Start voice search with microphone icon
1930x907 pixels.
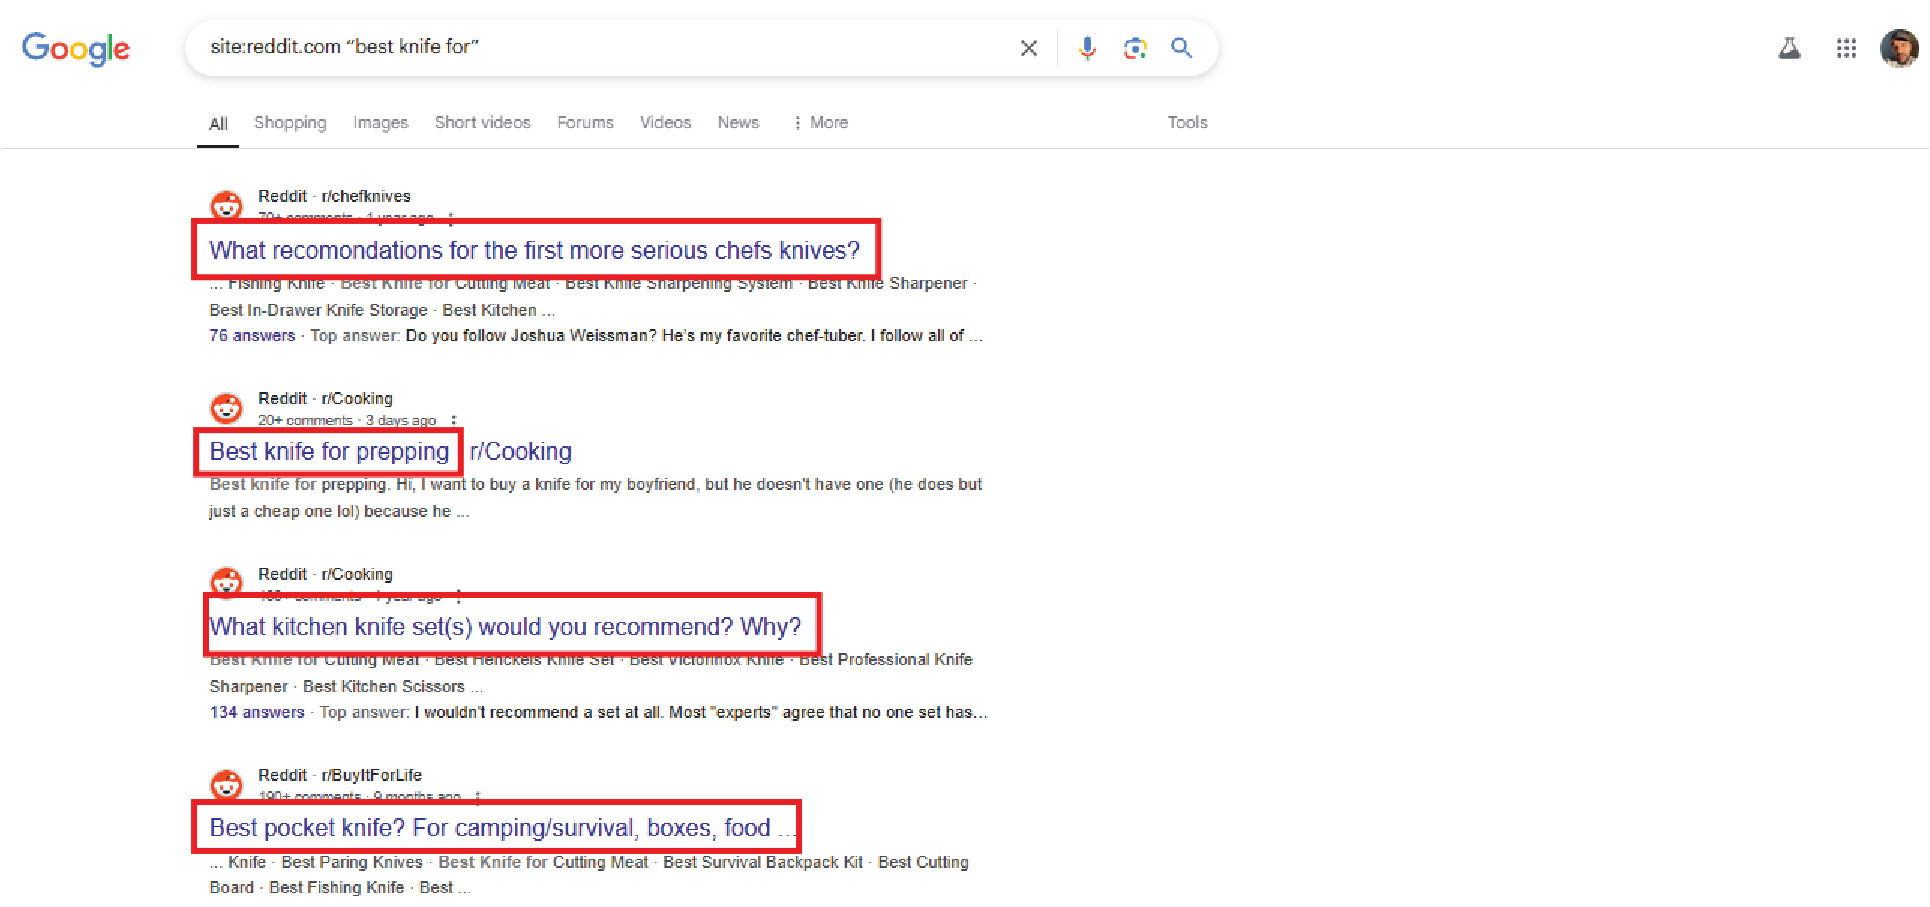[1087, 48]
